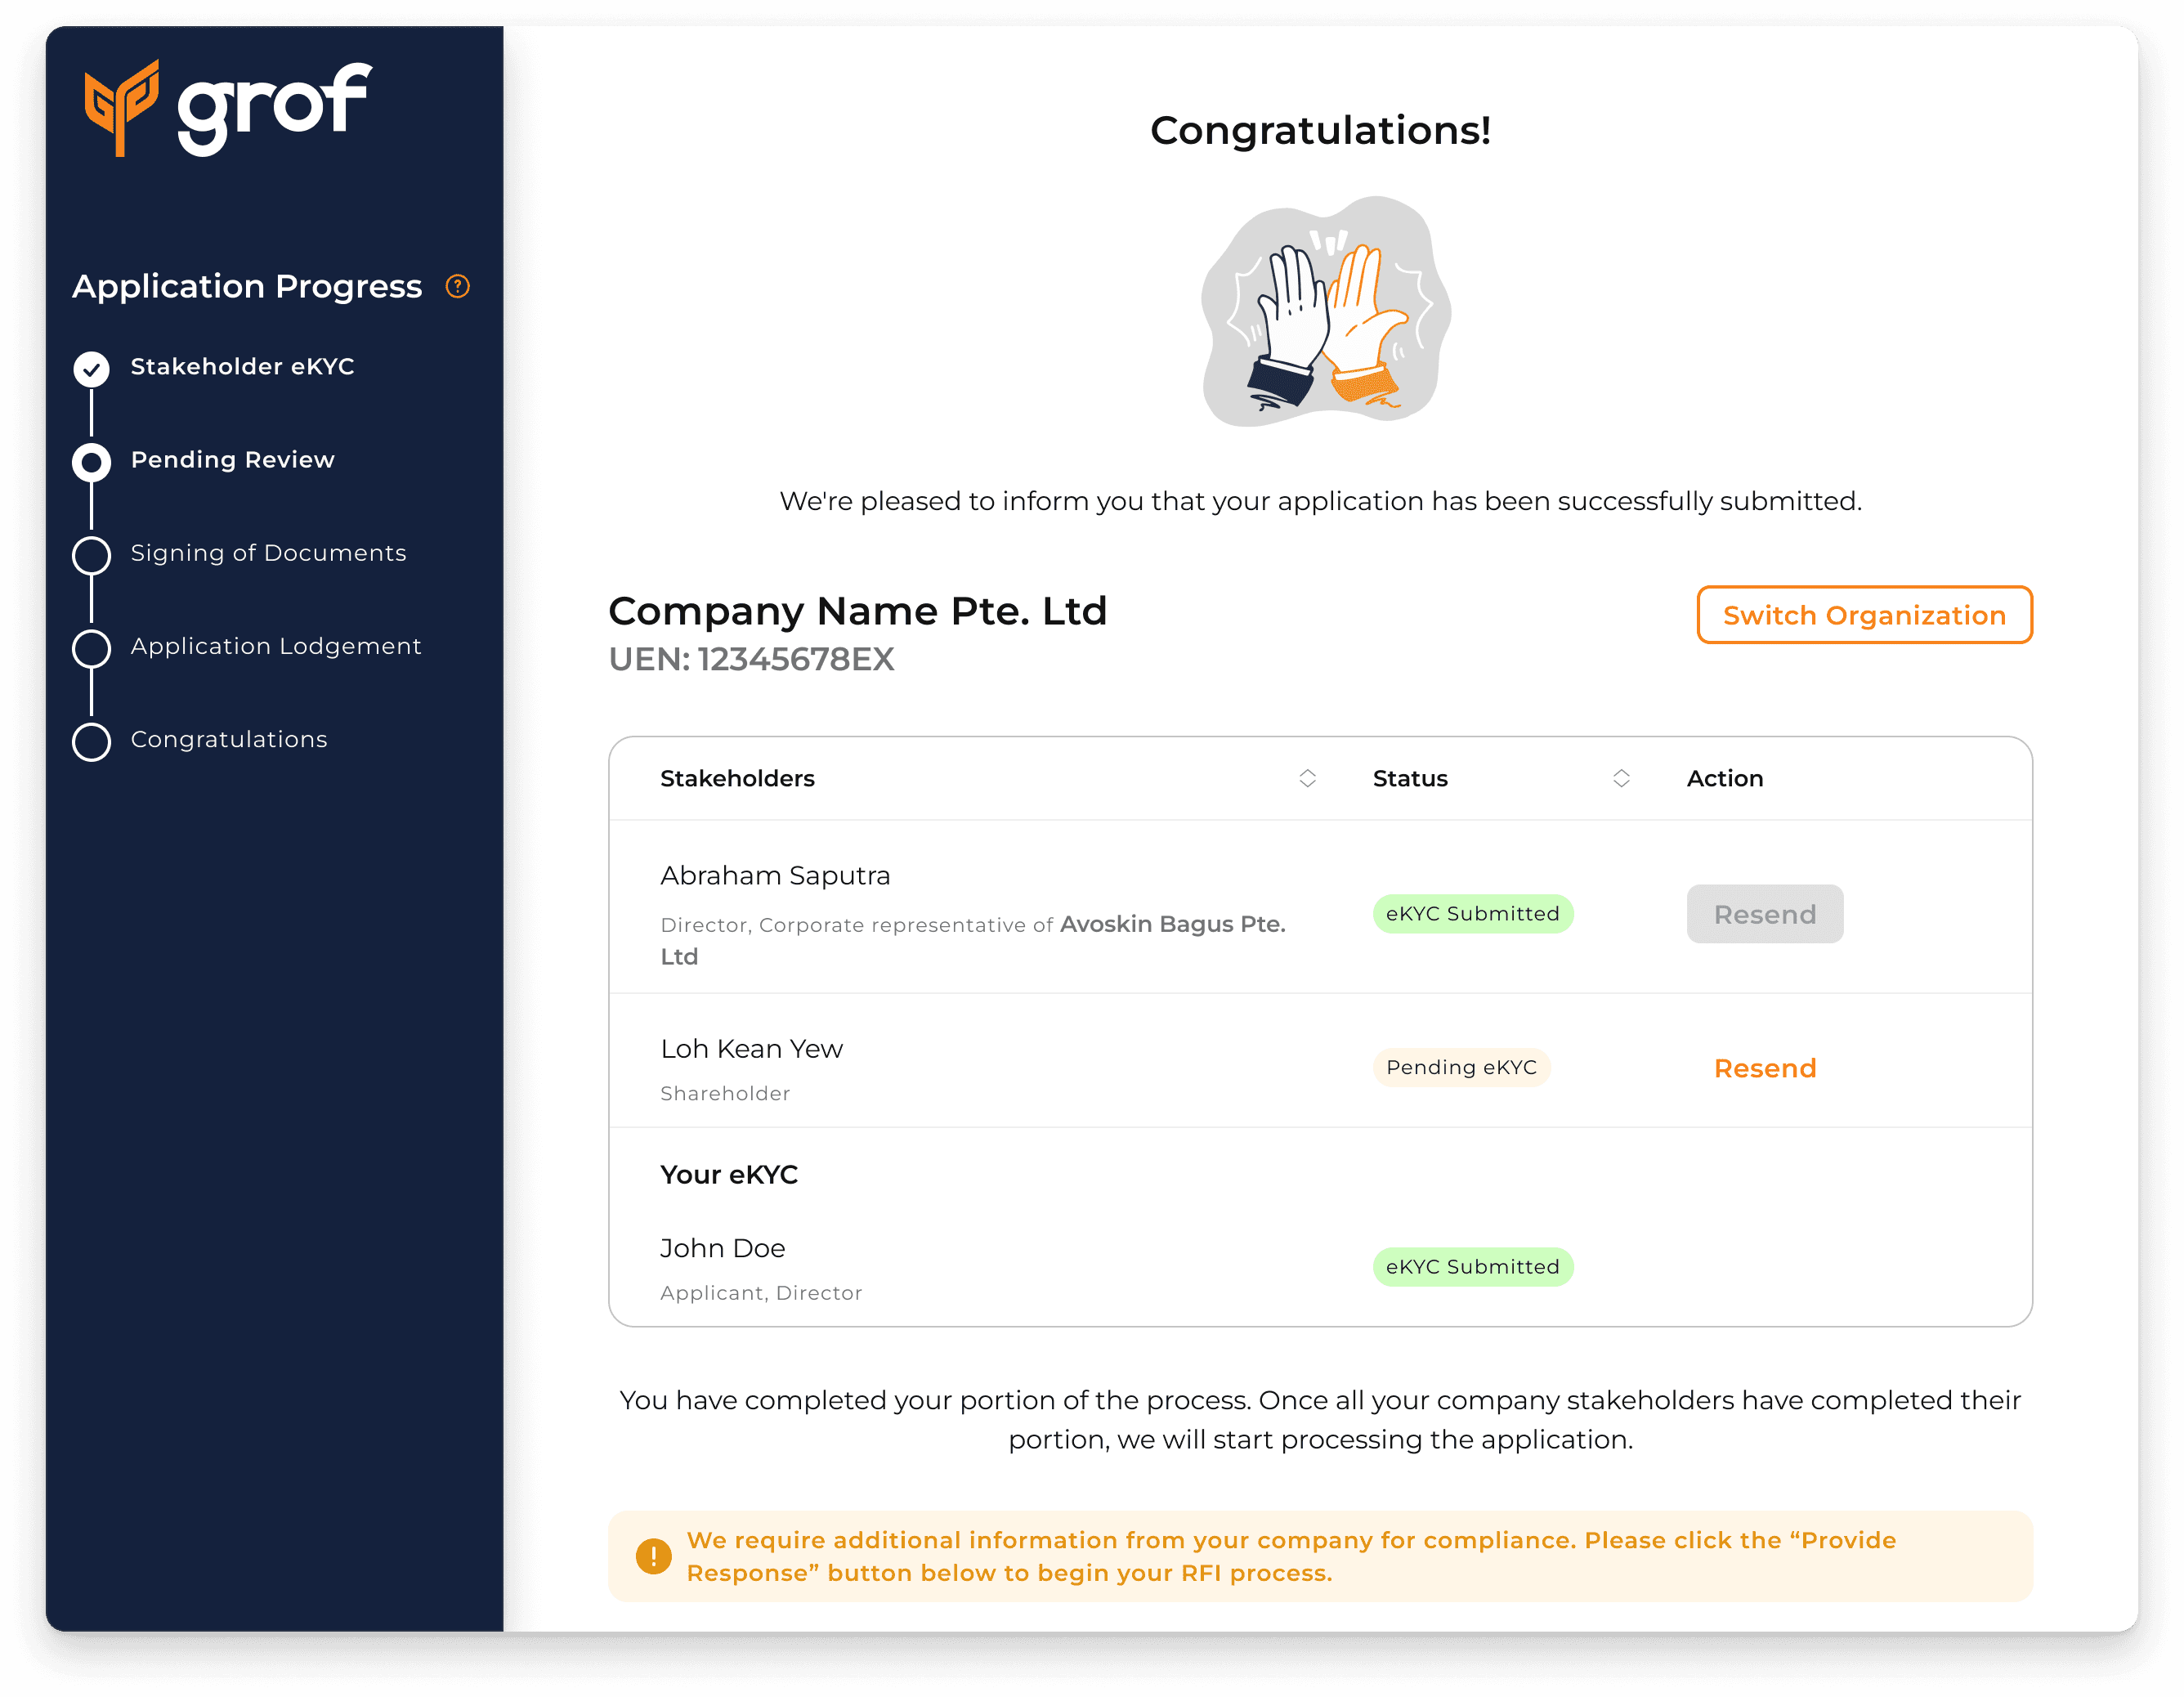Select the Pending Review step label
This screenshot has height=1697, width=2184.
point(232,460)
